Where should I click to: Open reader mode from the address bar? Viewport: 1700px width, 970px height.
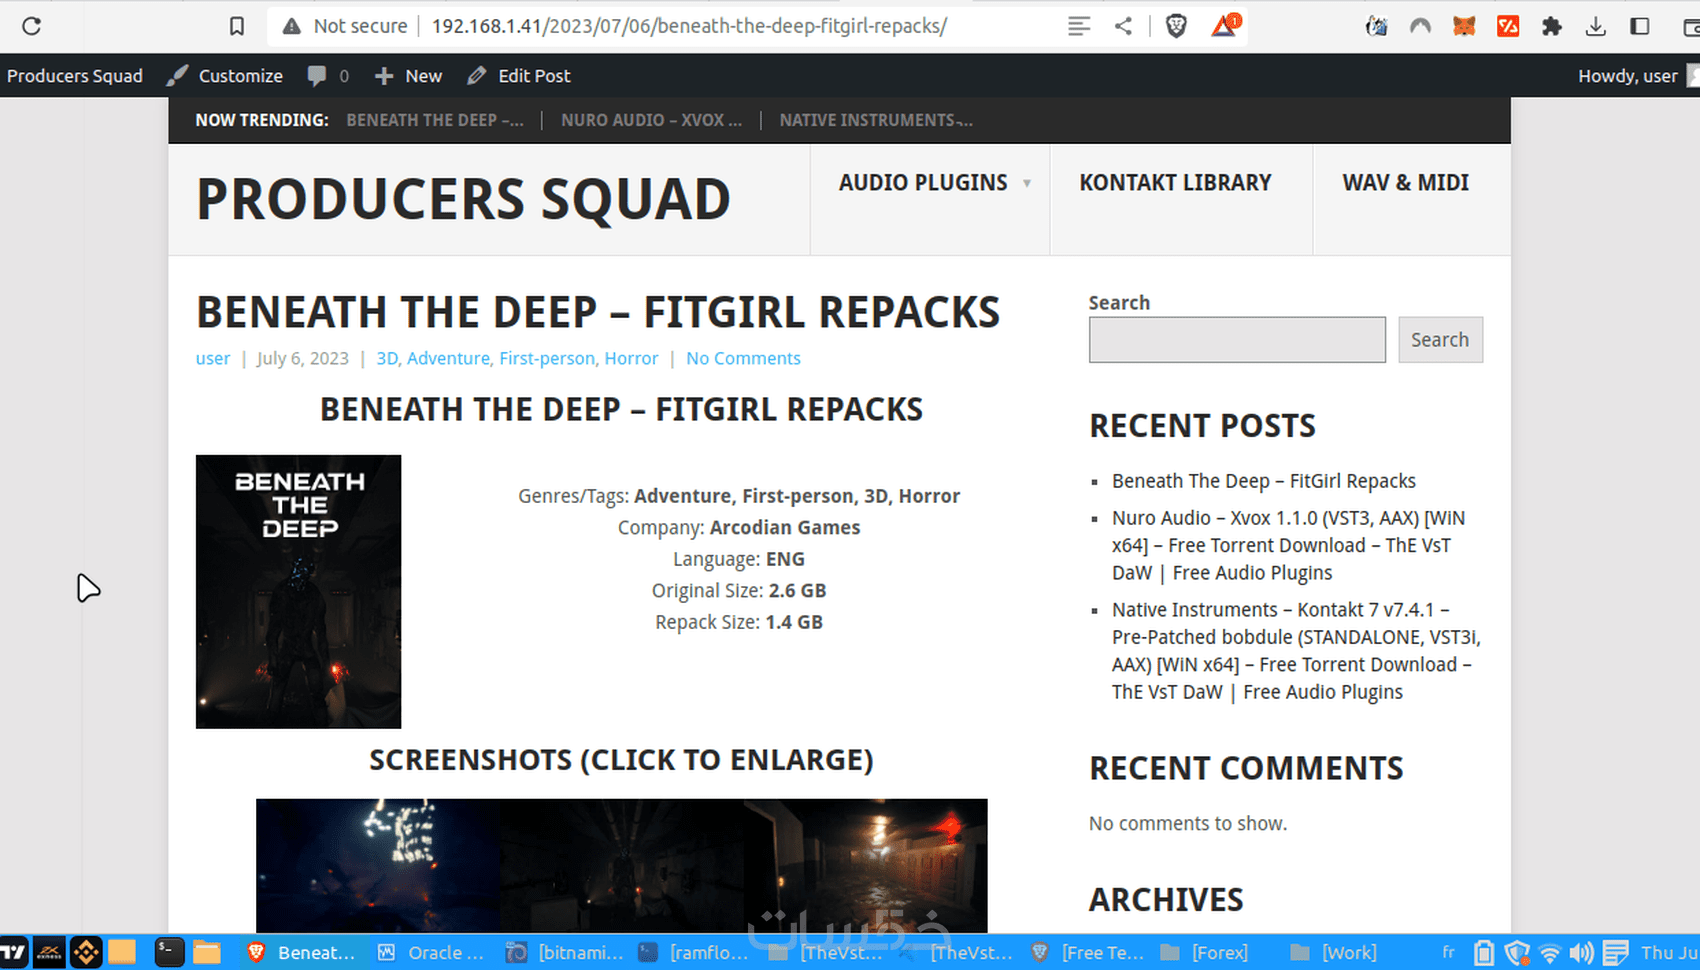(1079, 26)
